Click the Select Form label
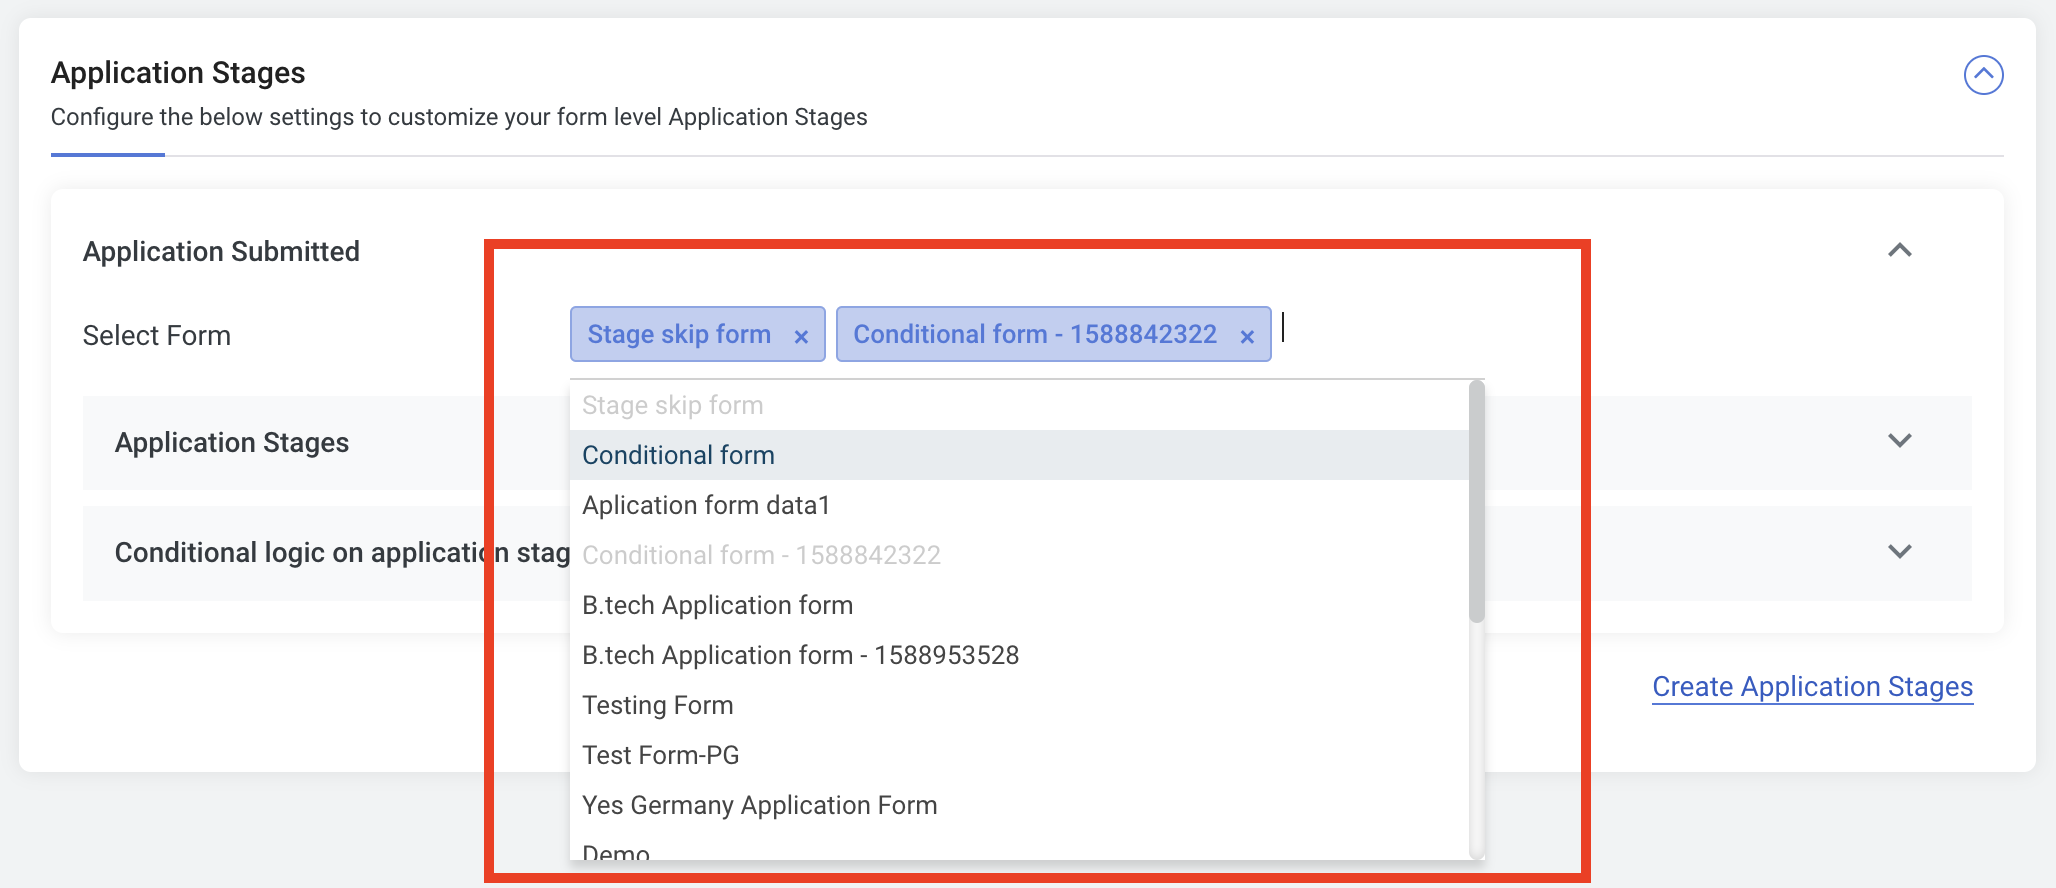Viewport: 2056px width, 888px height. [157, 336]
